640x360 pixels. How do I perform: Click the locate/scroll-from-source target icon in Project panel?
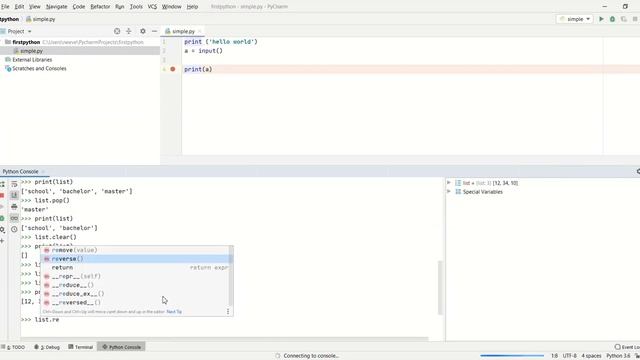[x=117, y=31]
